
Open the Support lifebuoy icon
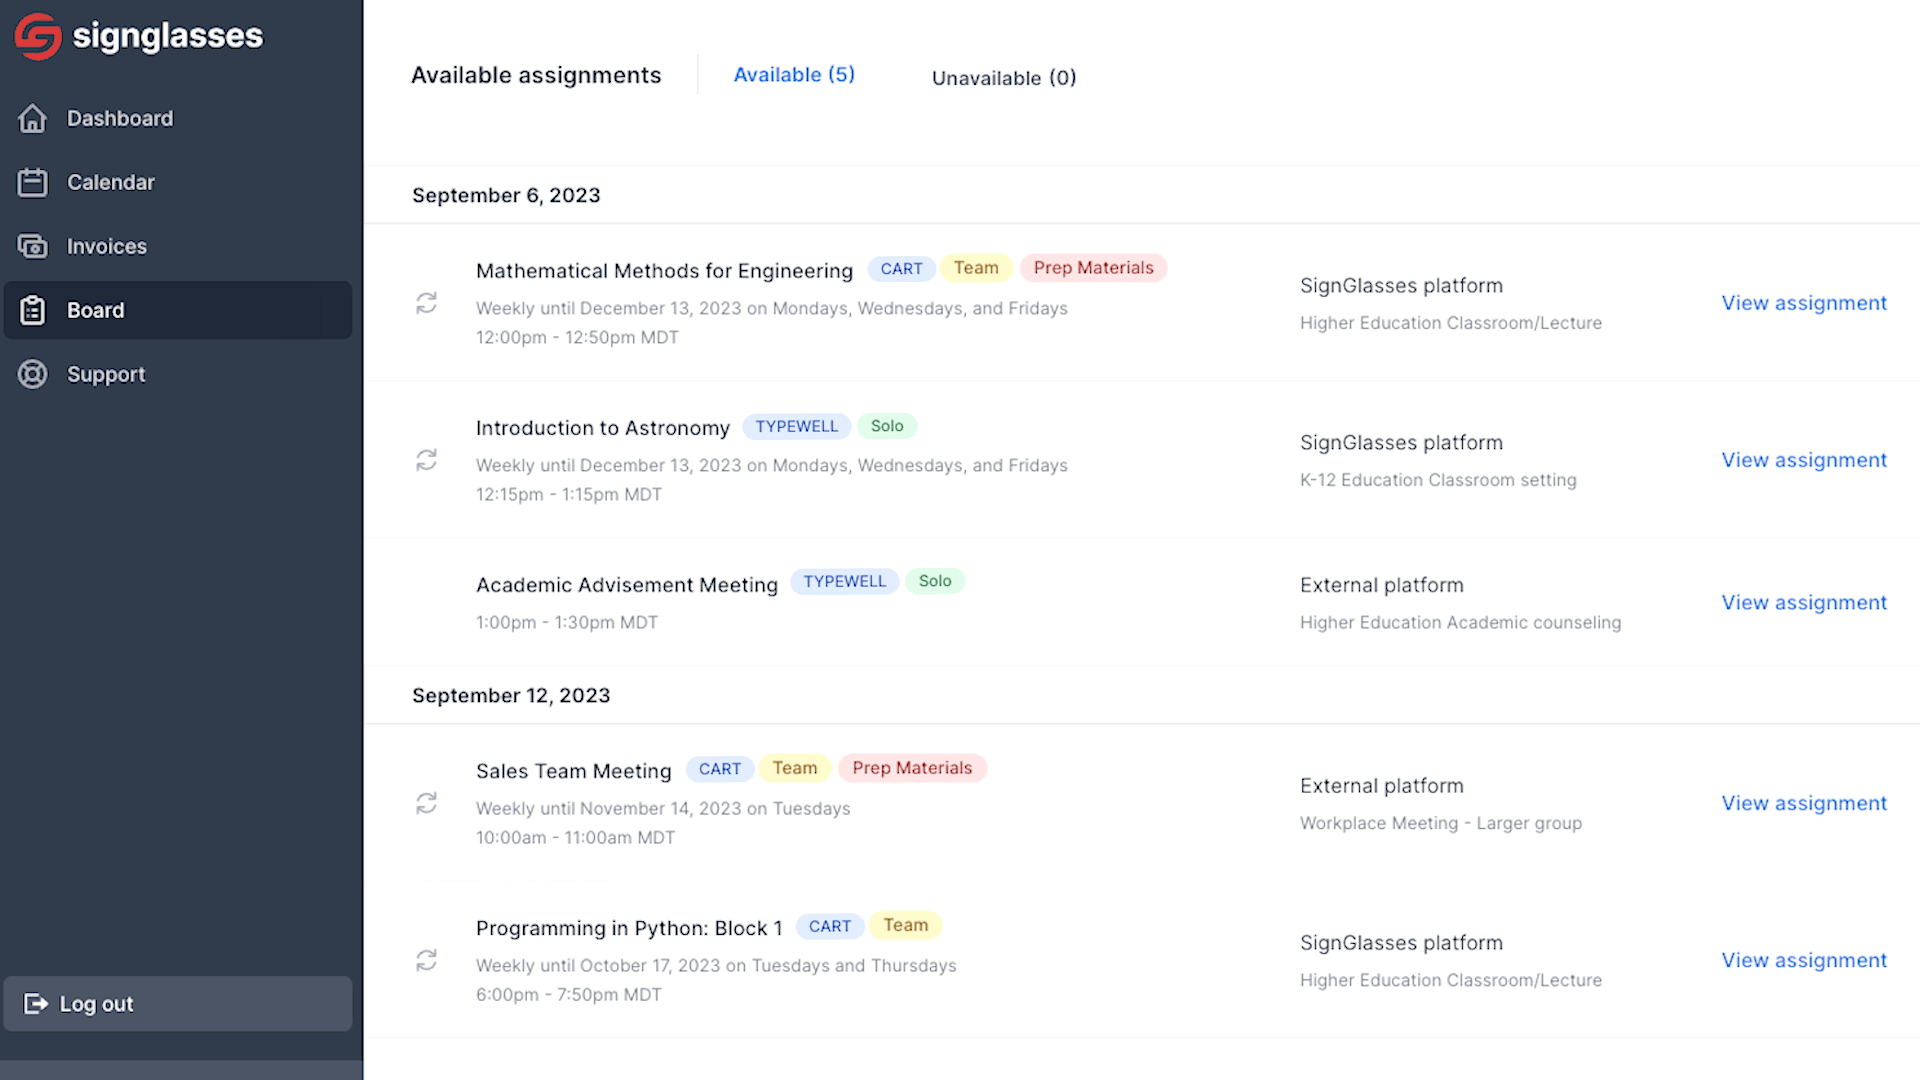pos(32,374)
